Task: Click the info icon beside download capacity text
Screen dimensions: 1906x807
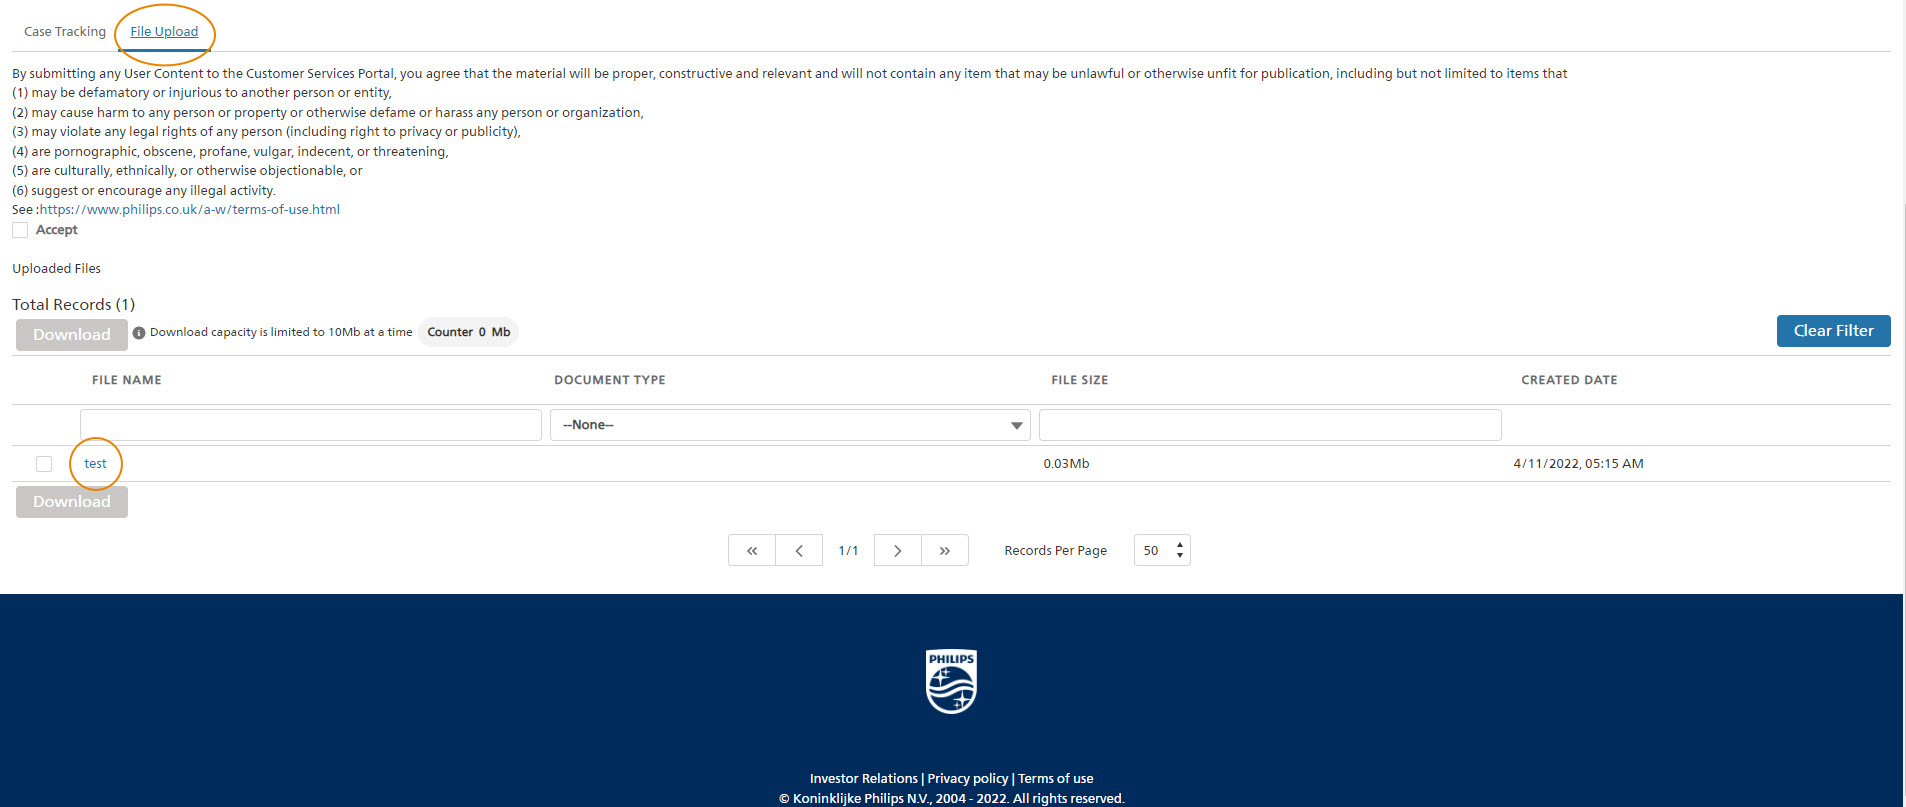Action: [x=139, y=333]
